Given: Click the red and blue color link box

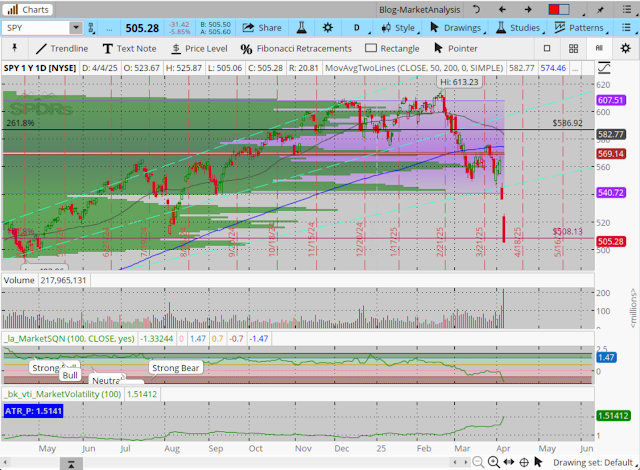Looking at the screenshot, I should (x=558, y=9).
